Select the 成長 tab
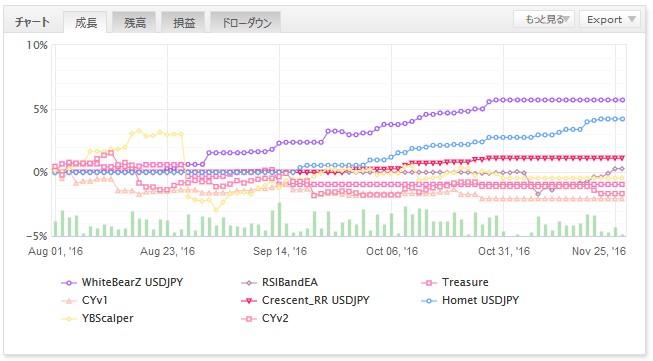This screenshot has height=361, width=653. [x=86, y=22]
